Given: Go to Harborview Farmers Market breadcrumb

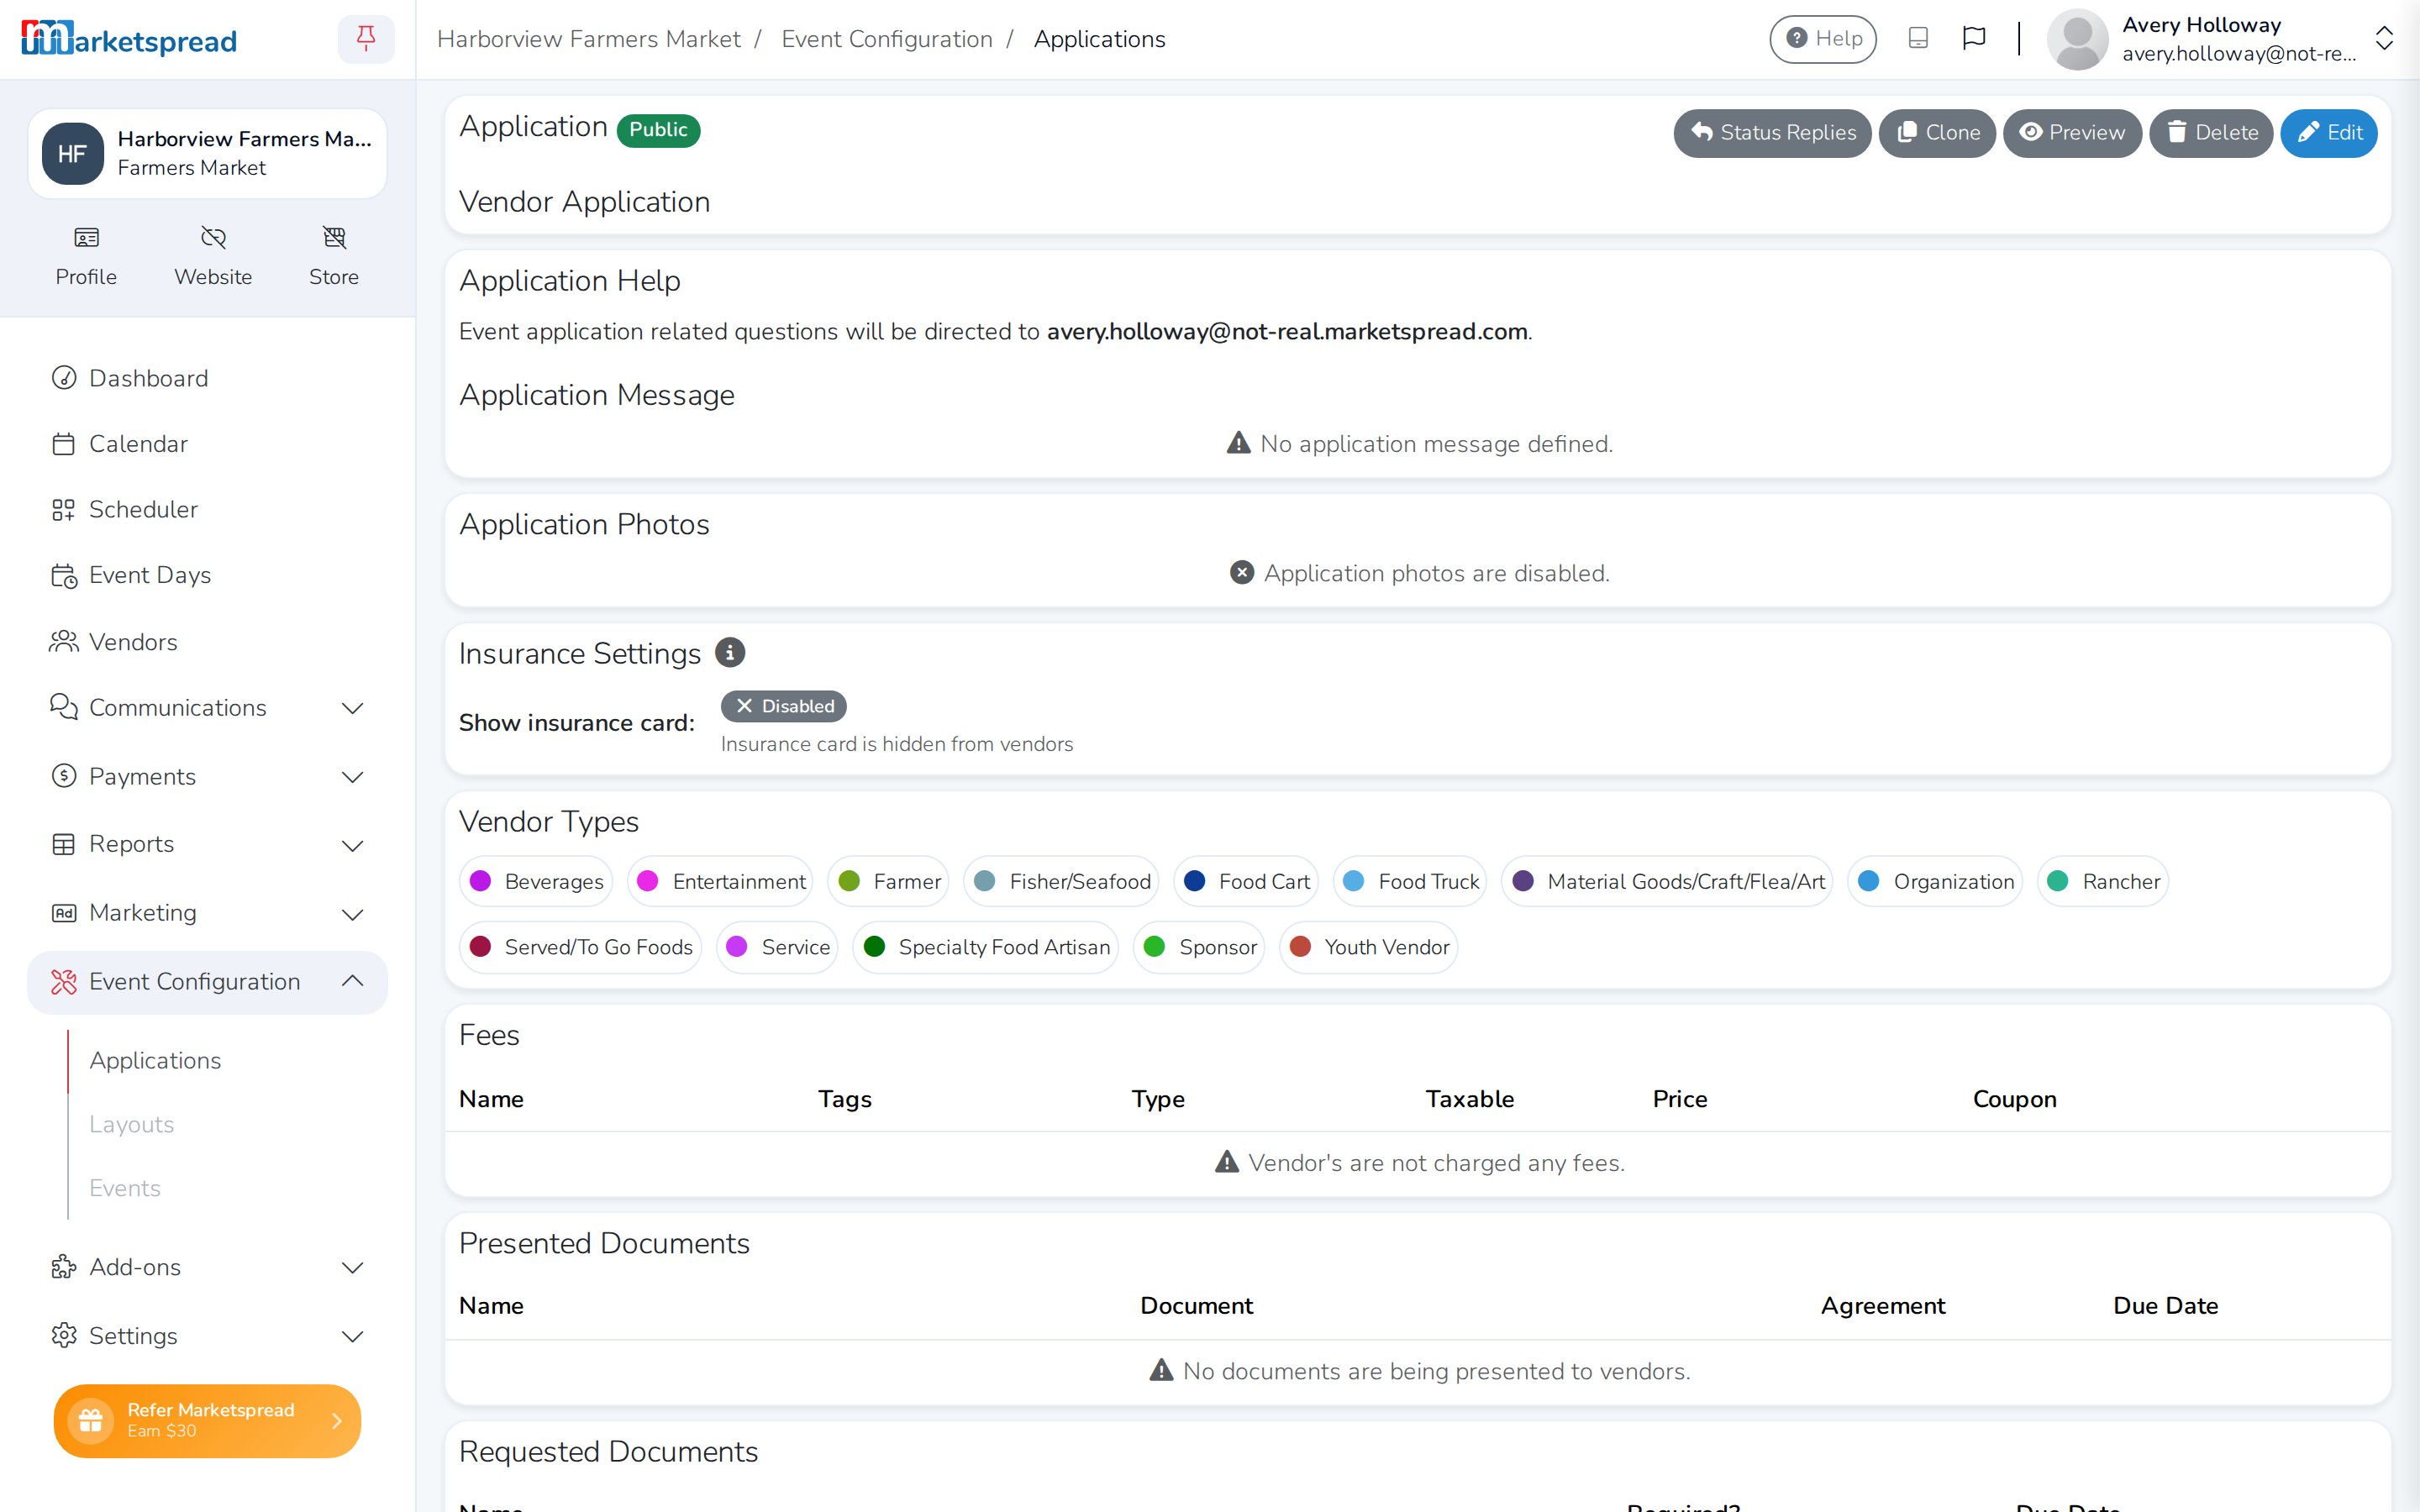Looking at the screenshot, I should [x=588, y=39].
